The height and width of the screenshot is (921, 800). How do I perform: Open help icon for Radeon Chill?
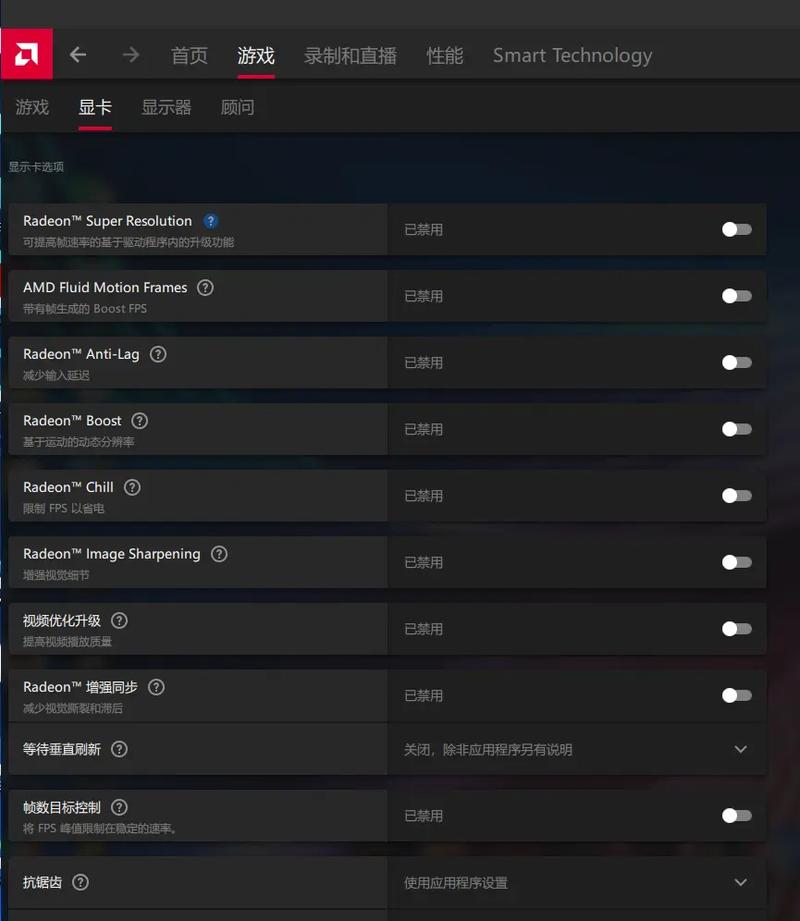132,488
